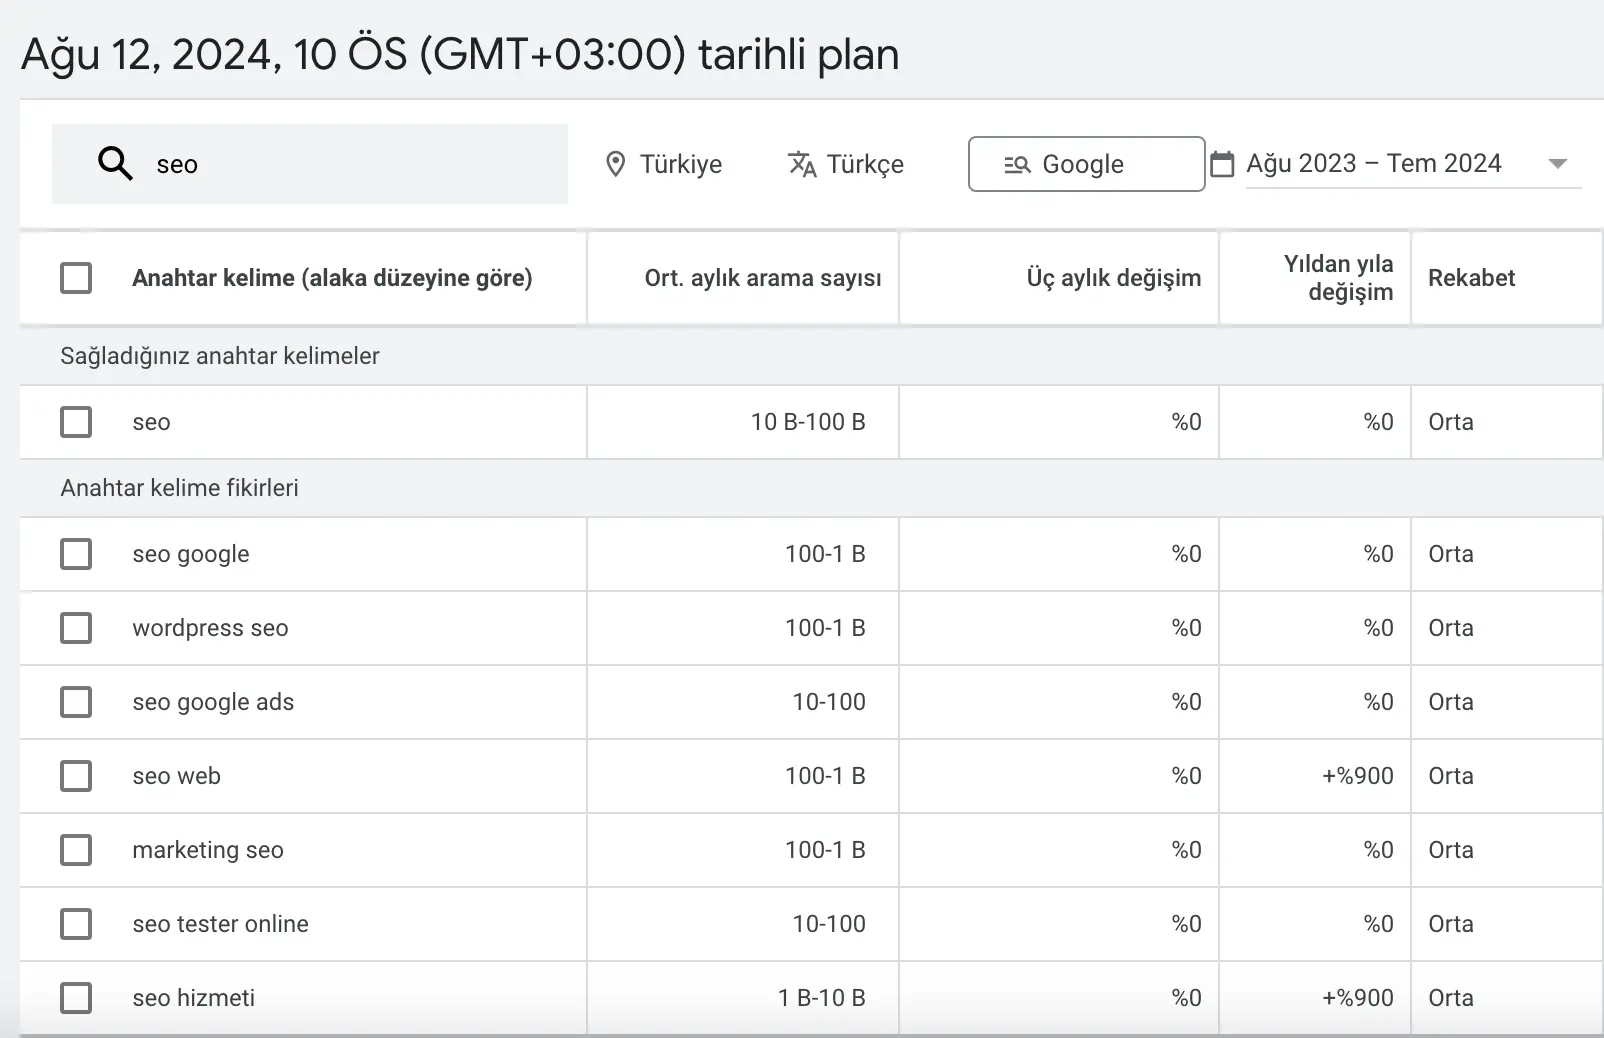Click the seo google keyword text
Screen dimensions: 1604x1038
[x=191, y=554]
